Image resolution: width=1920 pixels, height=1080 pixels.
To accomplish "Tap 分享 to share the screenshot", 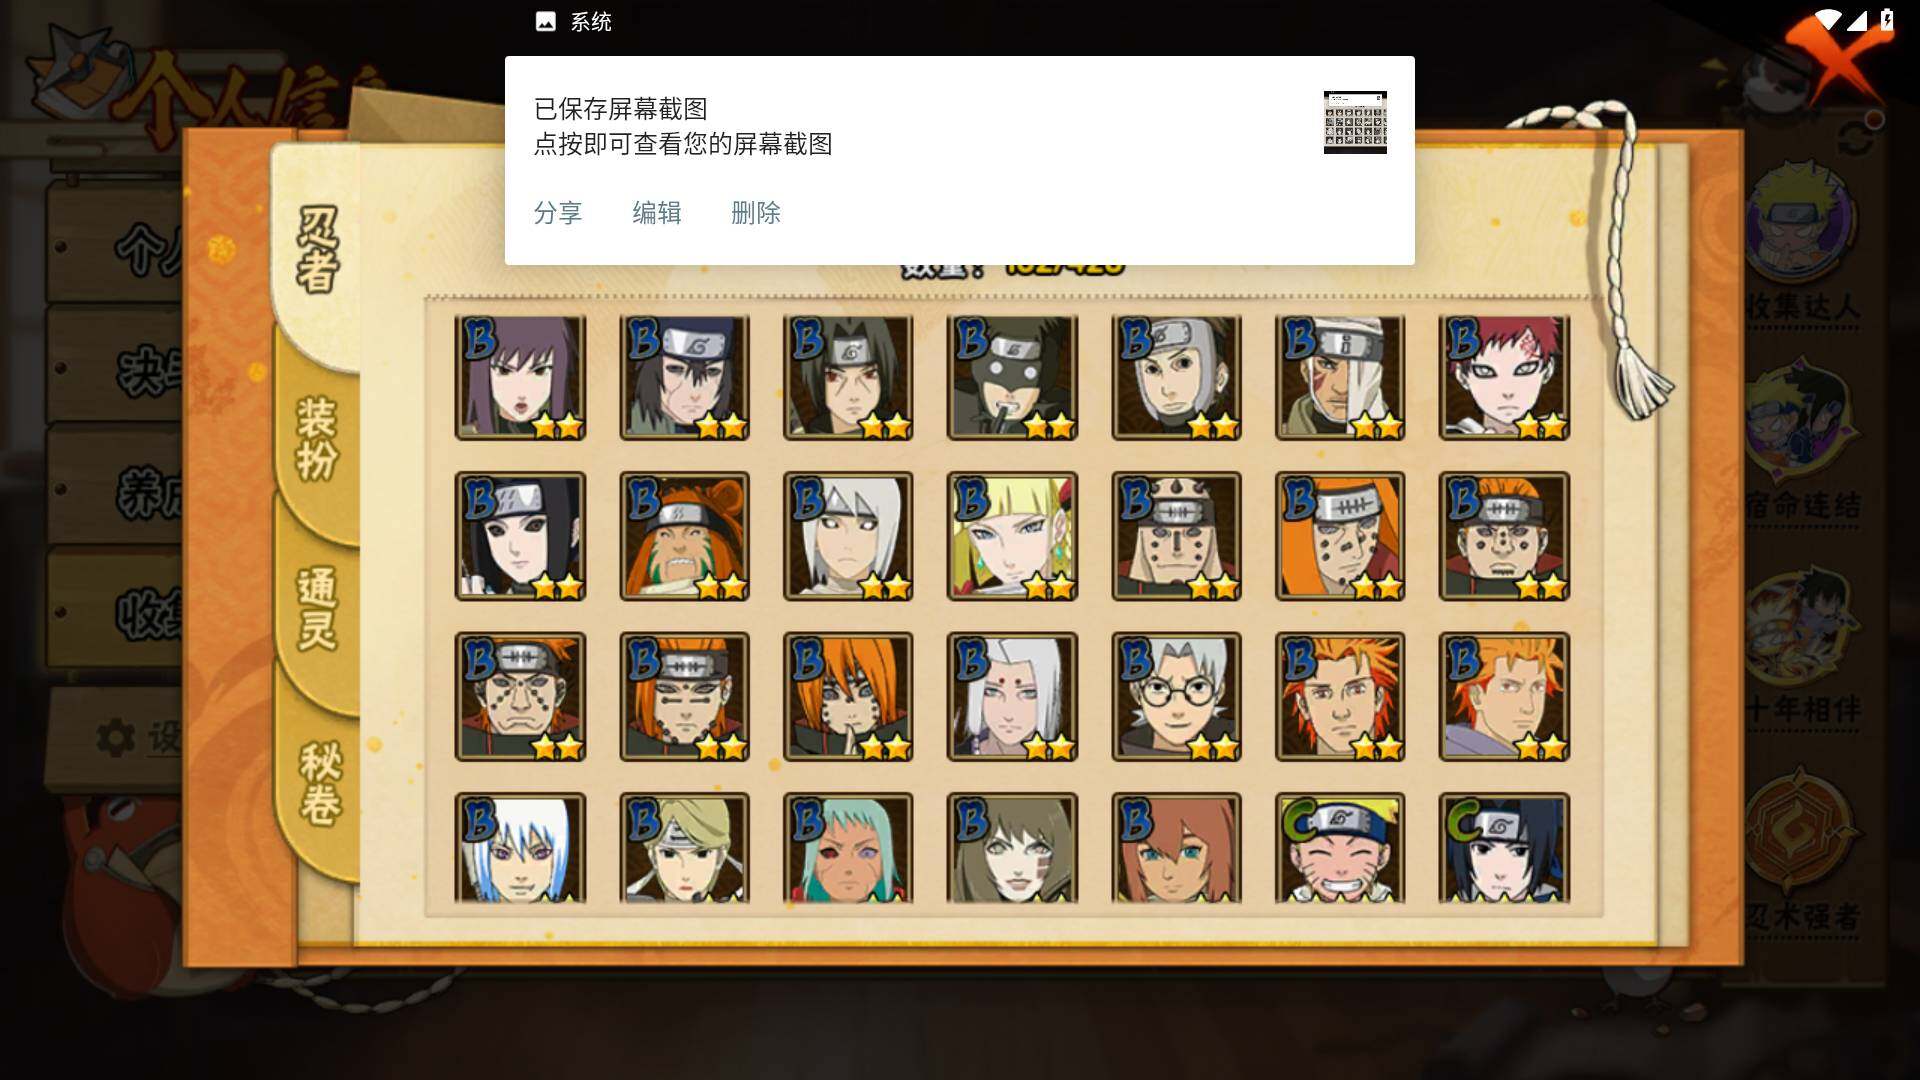I will point(558,213).
